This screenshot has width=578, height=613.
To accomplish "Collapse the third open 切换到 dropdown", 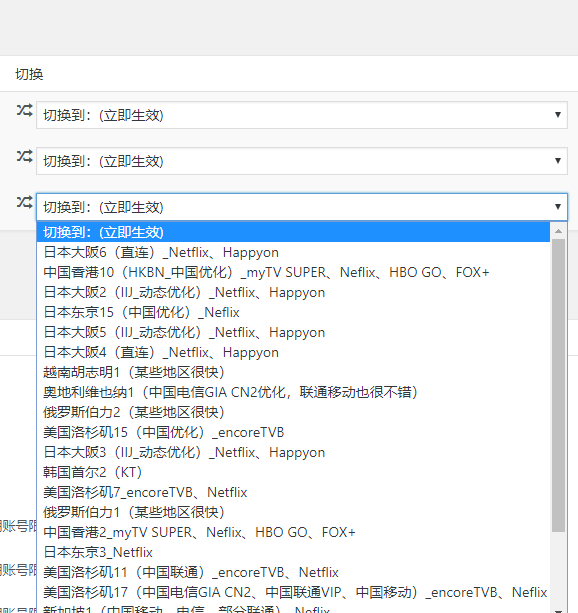I will pyautogui.click(x=302, y=207).
